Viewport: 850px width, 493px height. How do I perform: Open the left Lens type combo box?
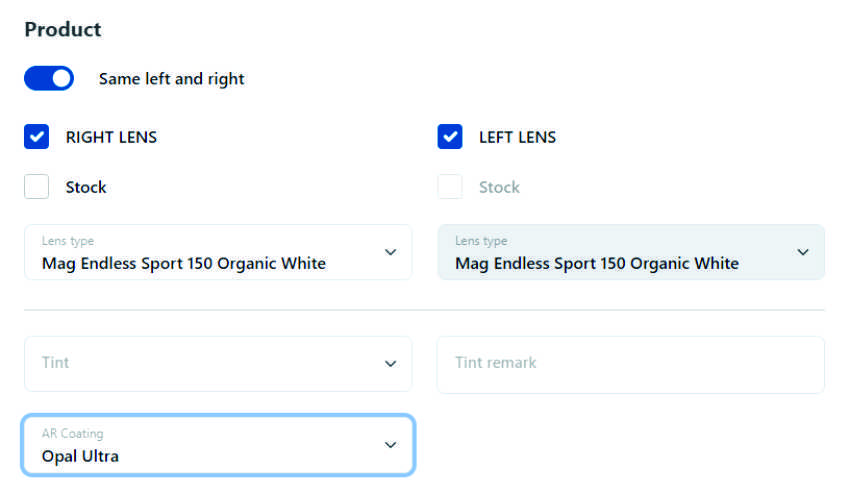(610, 253)
